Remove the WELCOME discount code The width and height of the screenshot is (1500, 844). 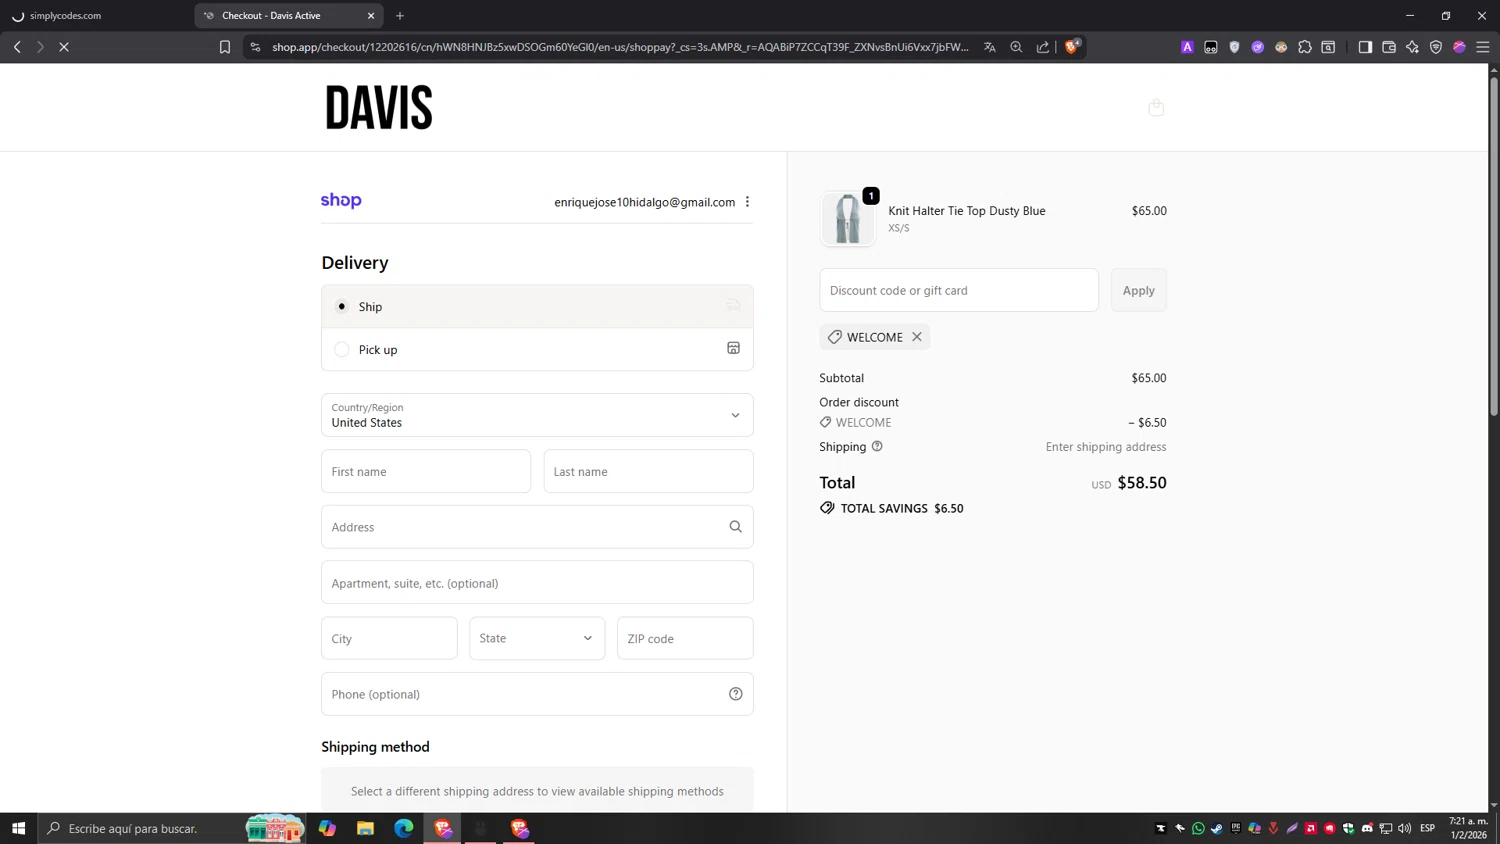(x=917, y=337)
